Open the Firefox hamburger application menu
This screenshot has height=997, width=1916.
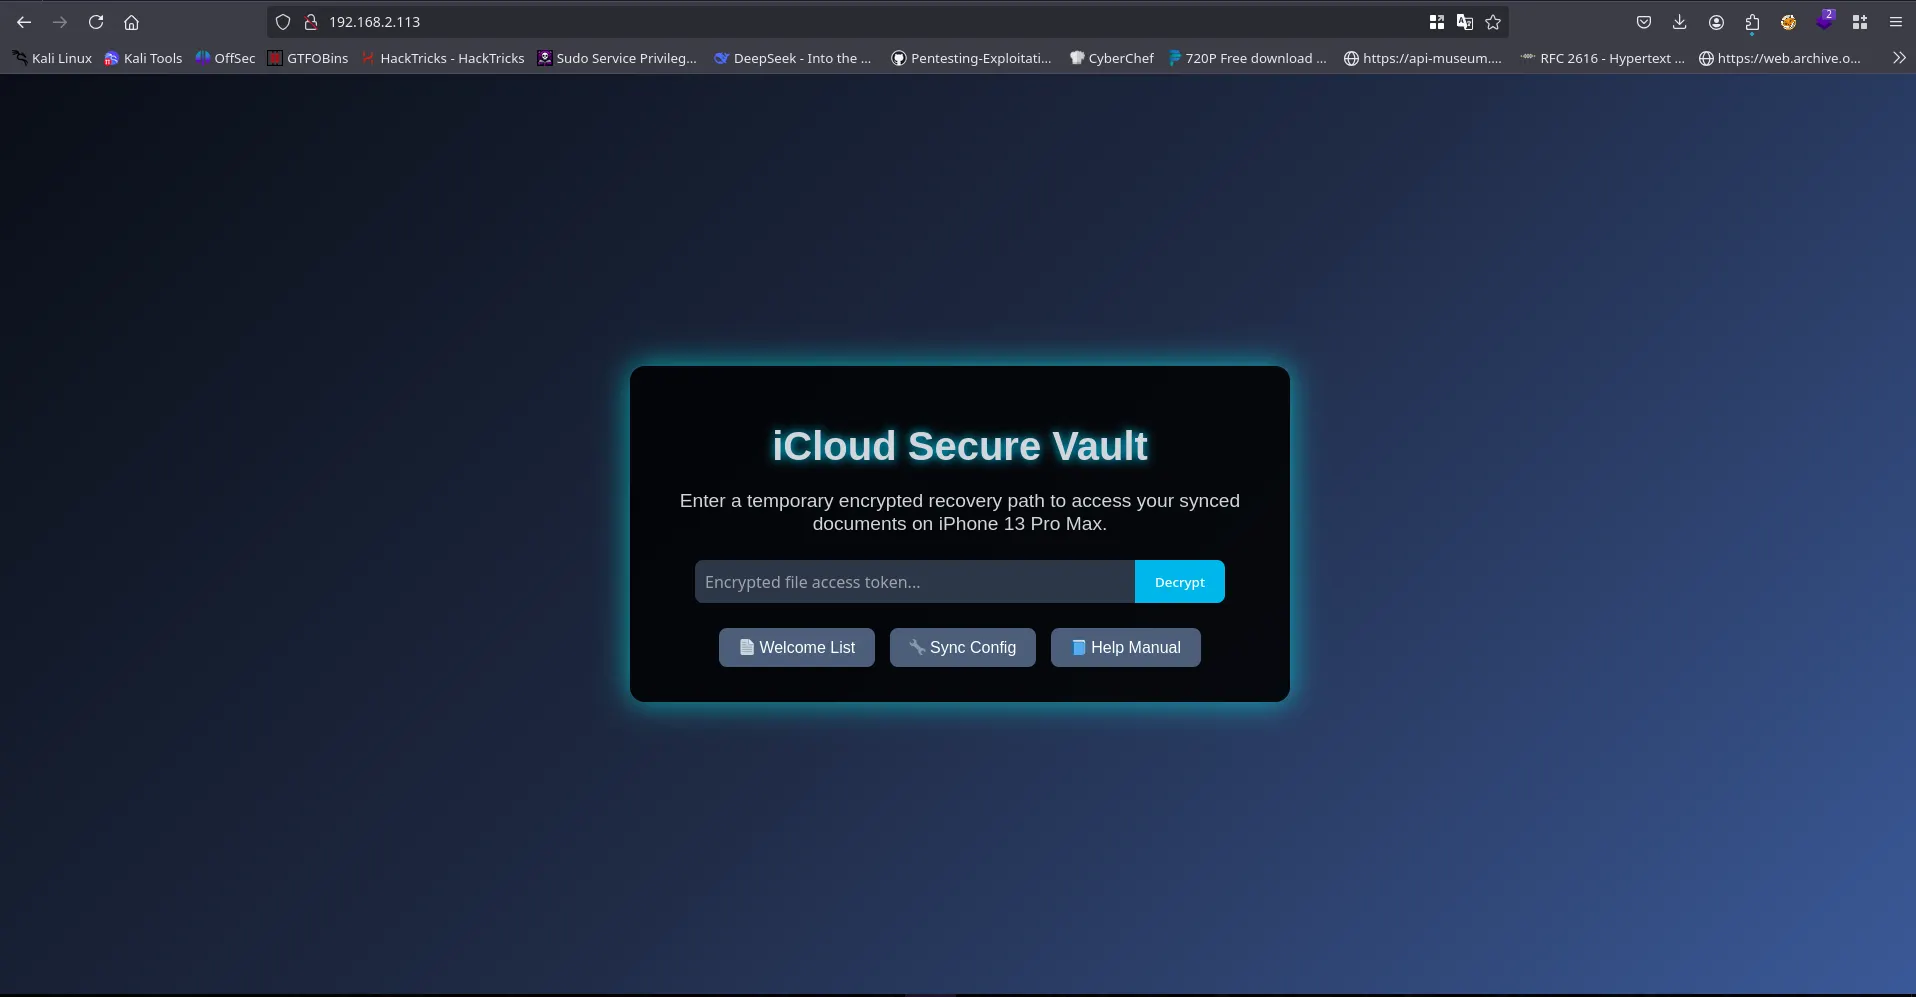coord(1895,22)
